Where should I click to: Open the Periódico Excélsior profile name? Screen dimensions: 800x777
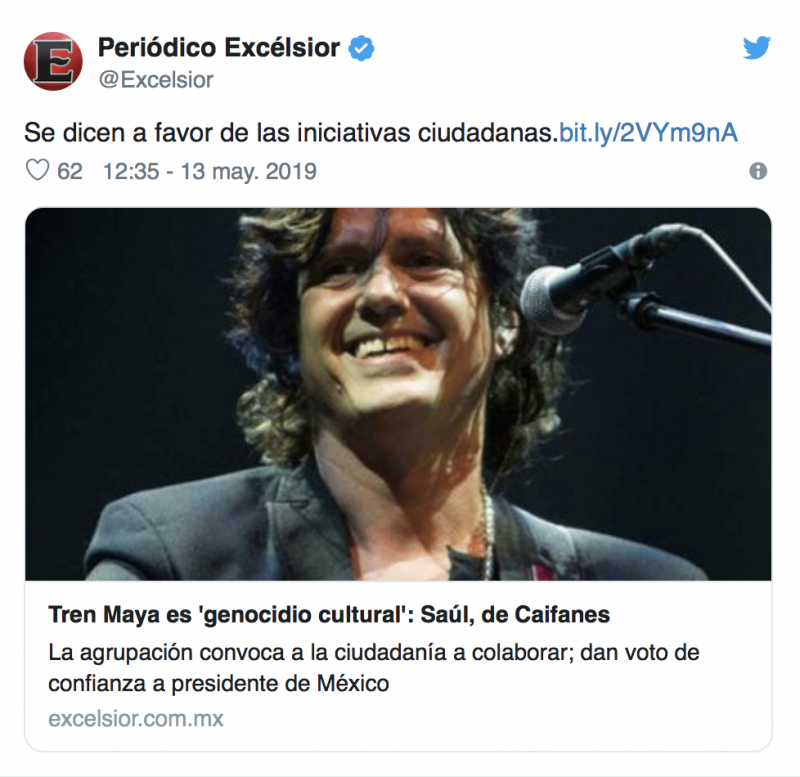pyautogui.click(x=219, y=48)
